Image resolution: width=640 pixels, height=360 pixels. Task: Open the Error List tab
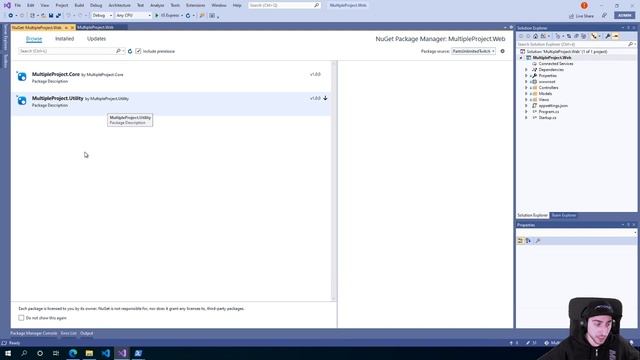coord(69,333)
